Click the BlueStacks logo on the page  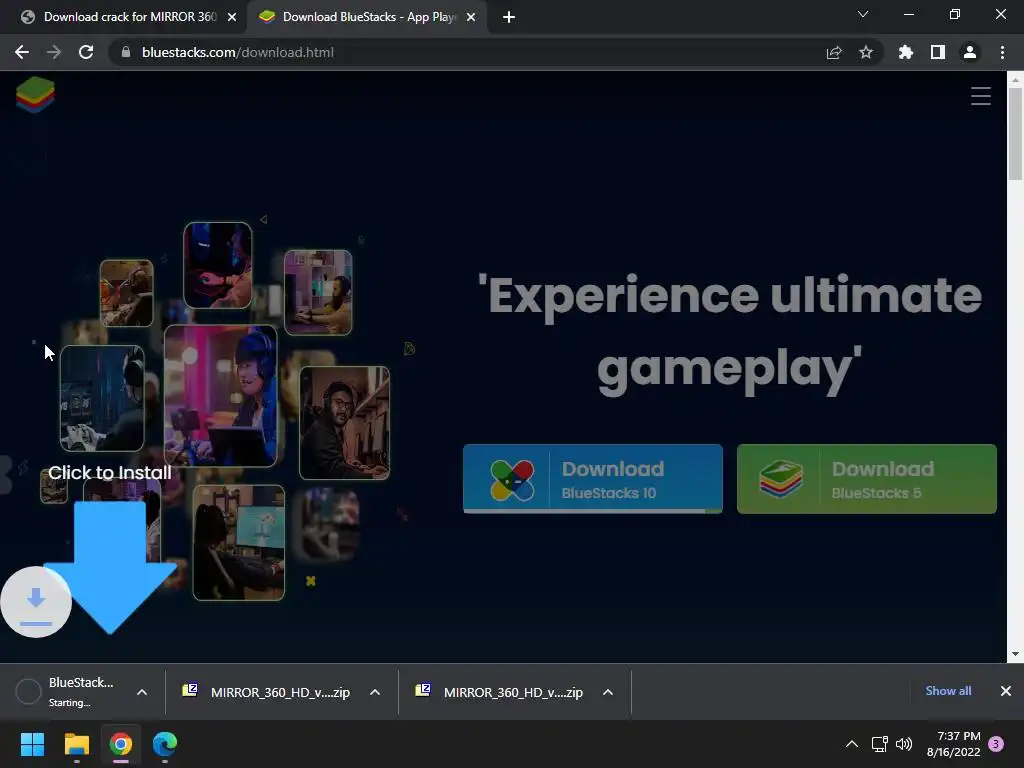click(35, 95)
